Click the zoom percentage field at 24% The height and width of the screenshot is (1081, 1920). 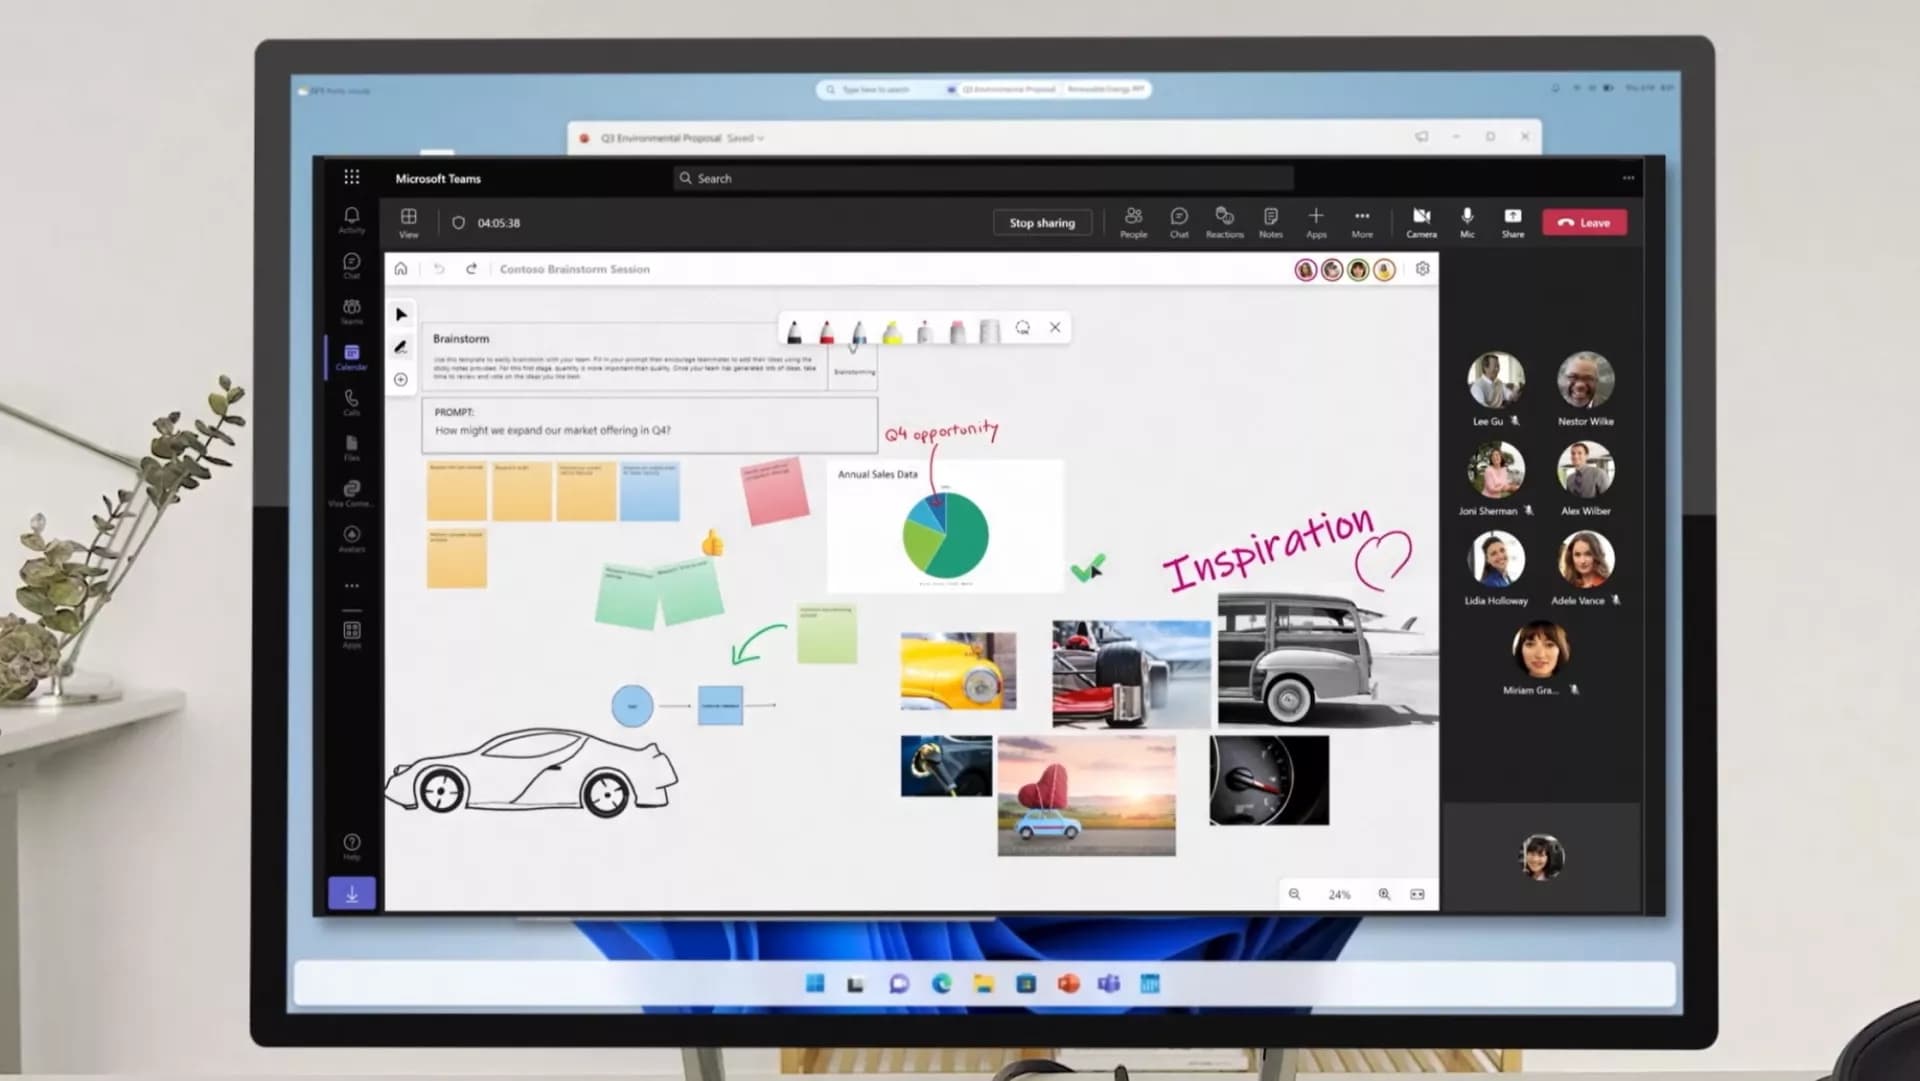pos(1338,894)
